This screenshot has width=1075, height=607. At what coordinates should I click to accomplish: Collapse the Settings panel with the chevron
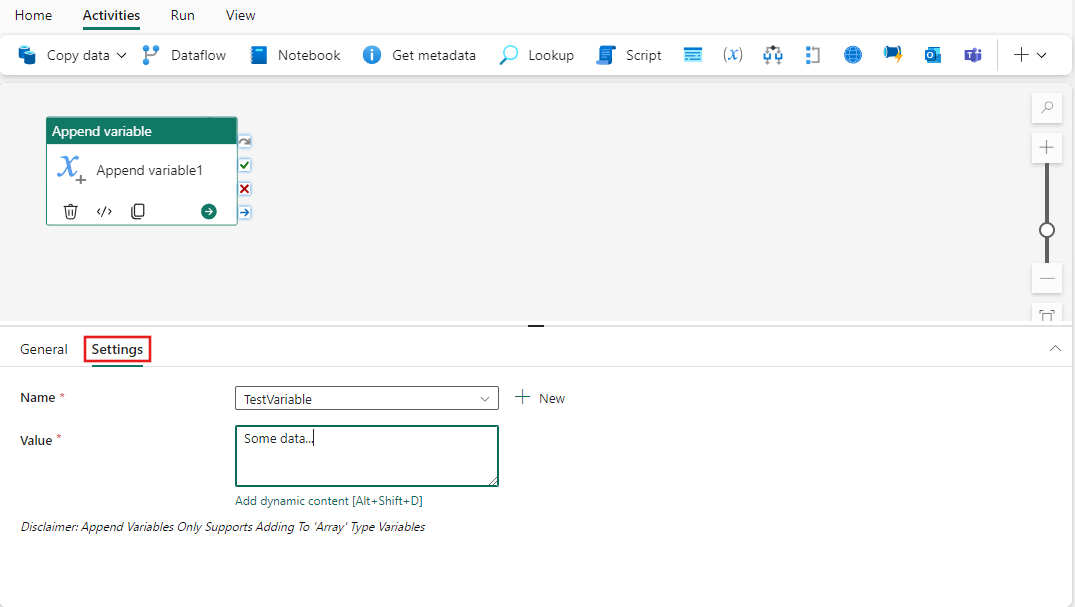pyautogui.click(x=1055, y=348)
